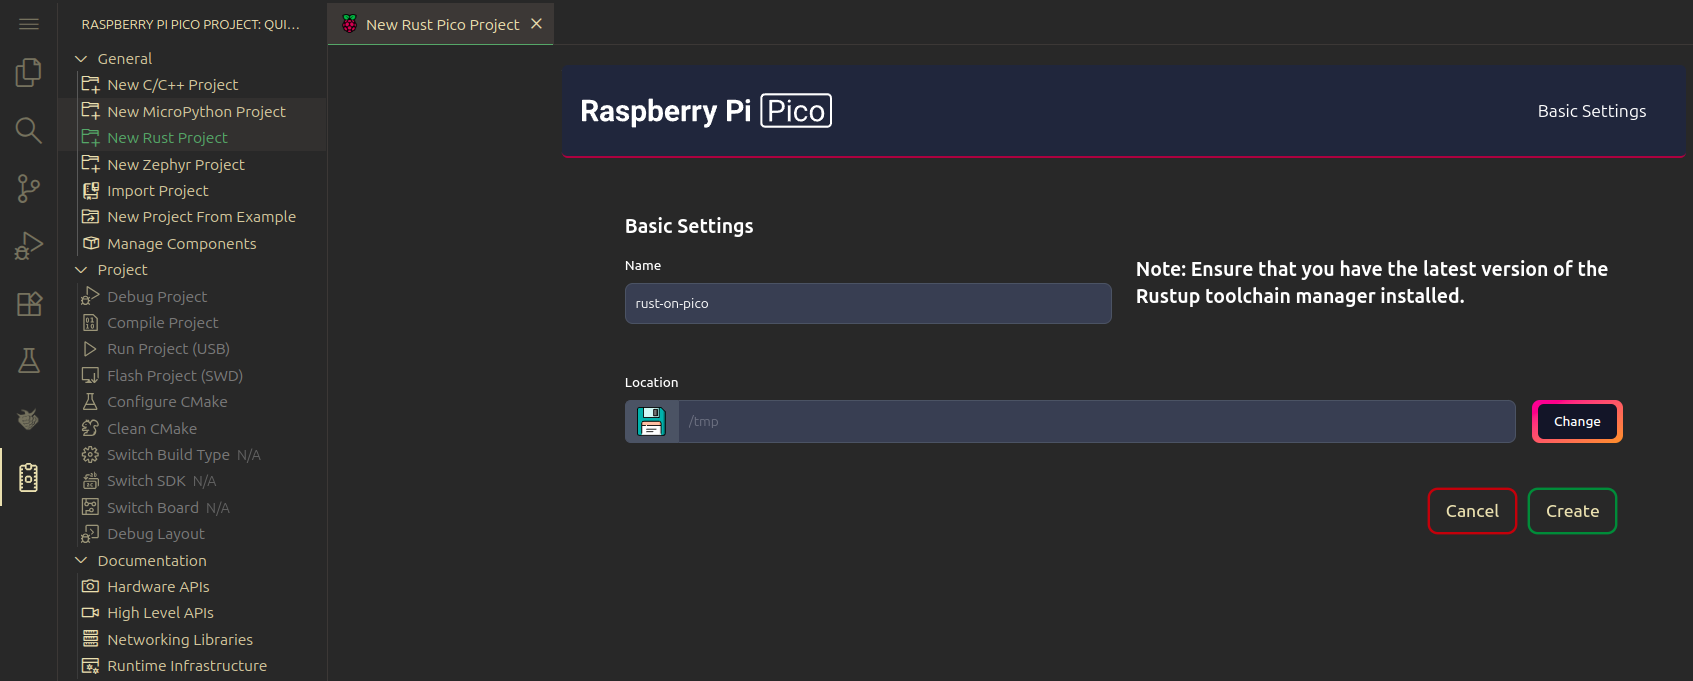1693x681 pixels.
Task: Click Basic Settings navigation link
Action: pos(1591,111)
